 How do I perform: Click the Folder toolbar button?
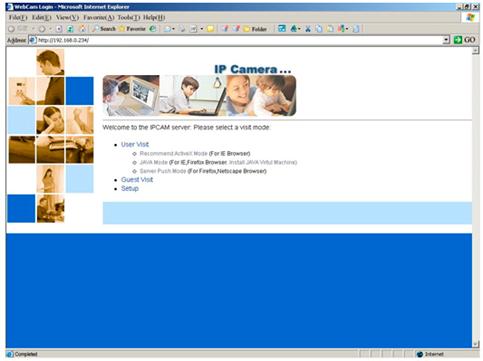click(x=255, y=29)
